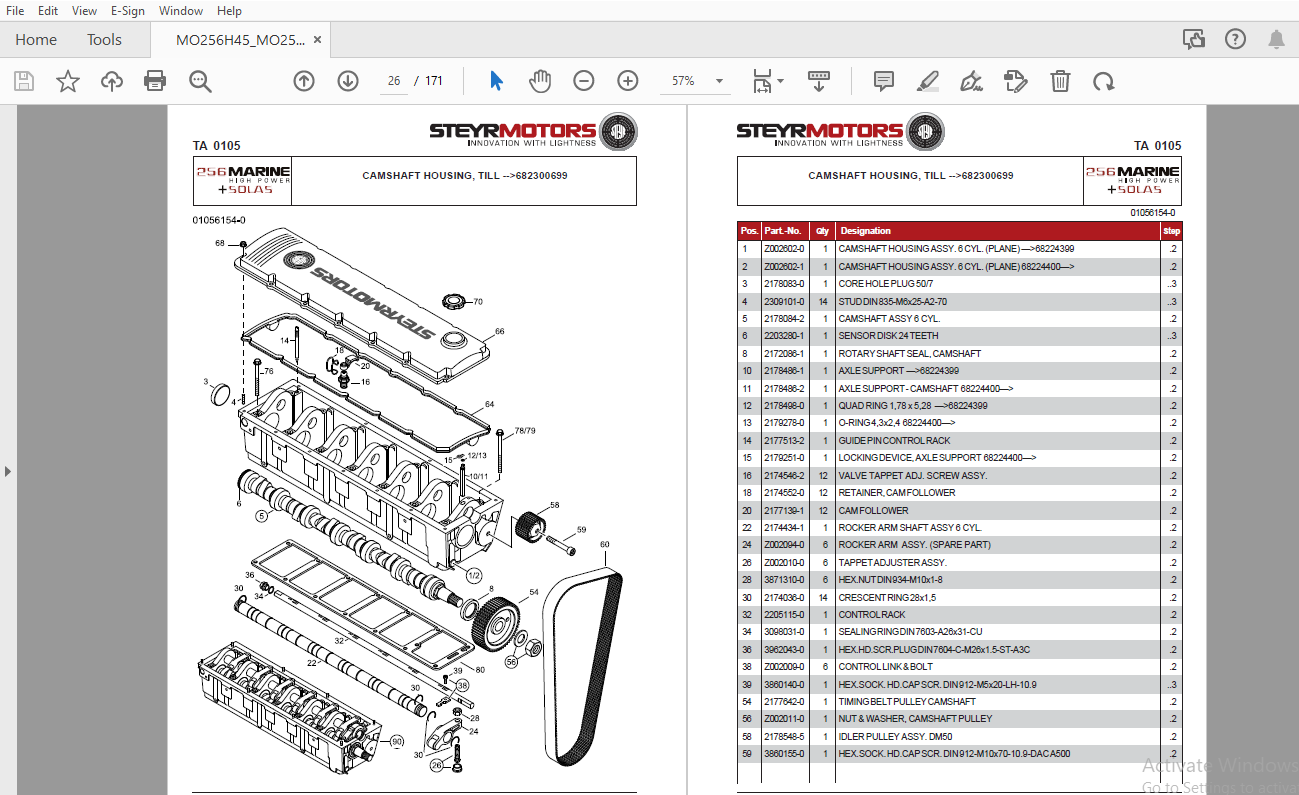Switch to the Home tab
This screenshot has height=795, width=1299.
36,40
